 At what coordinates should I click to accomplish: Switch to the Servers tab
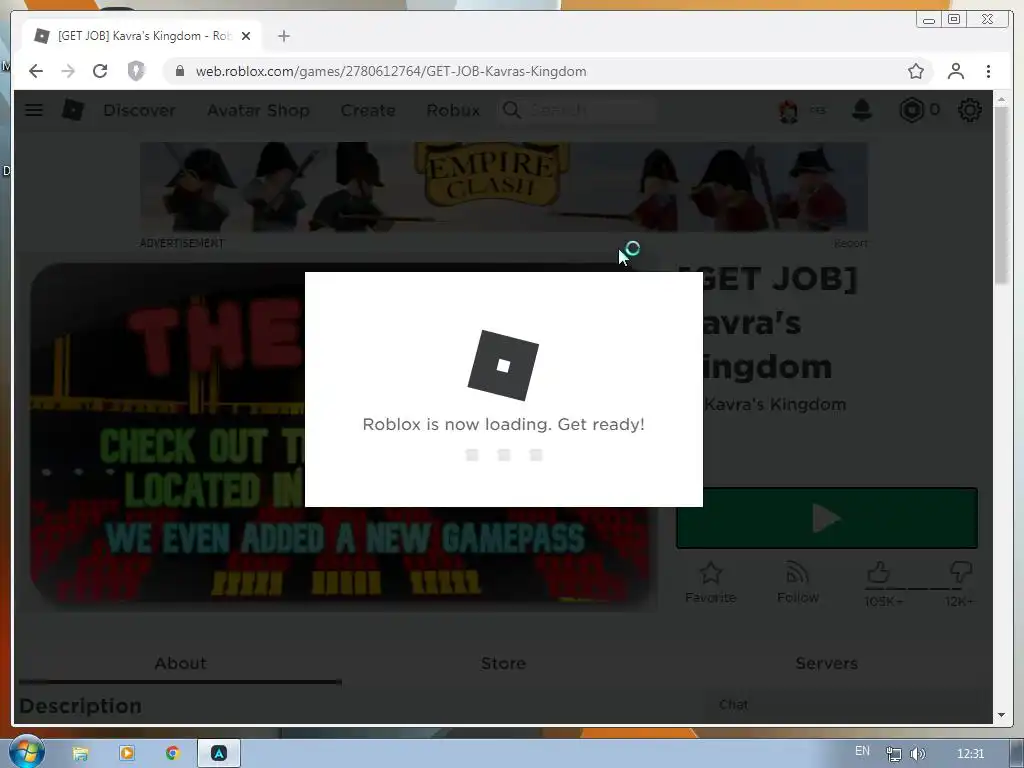pos(826,664)
